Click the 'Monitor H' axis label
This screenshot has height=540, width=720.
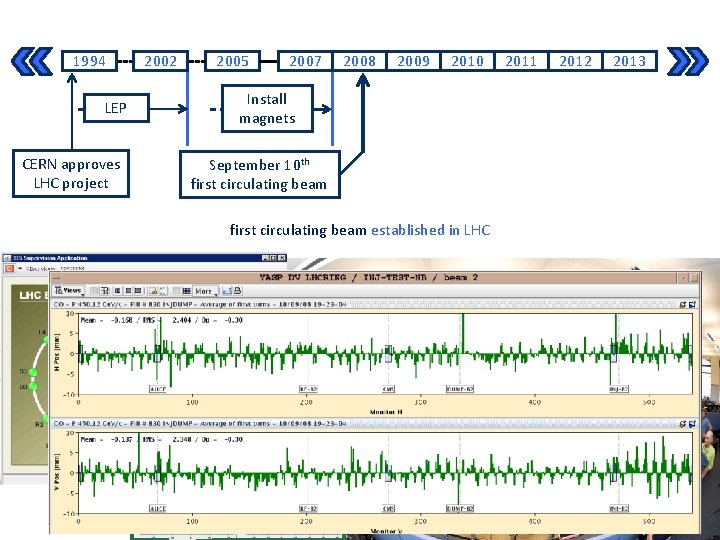pyautogui.click(x=386, y=412)
